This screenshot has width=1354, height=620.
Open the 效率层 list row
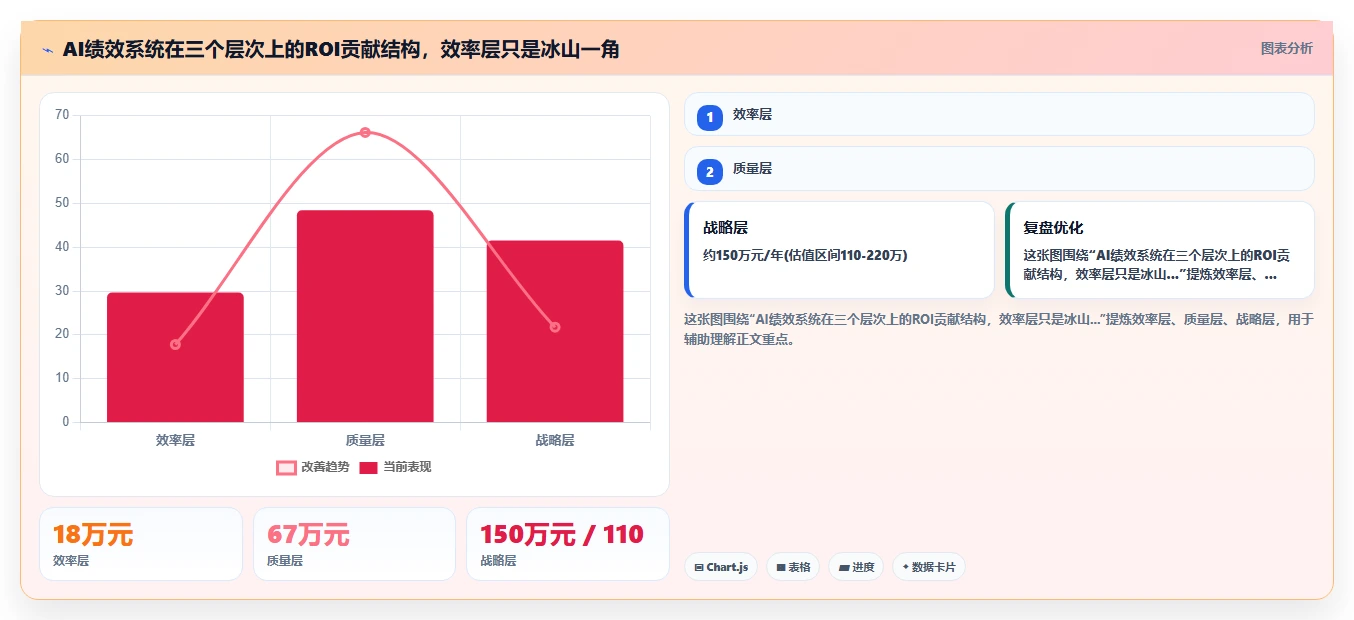[x=999, y=114]
